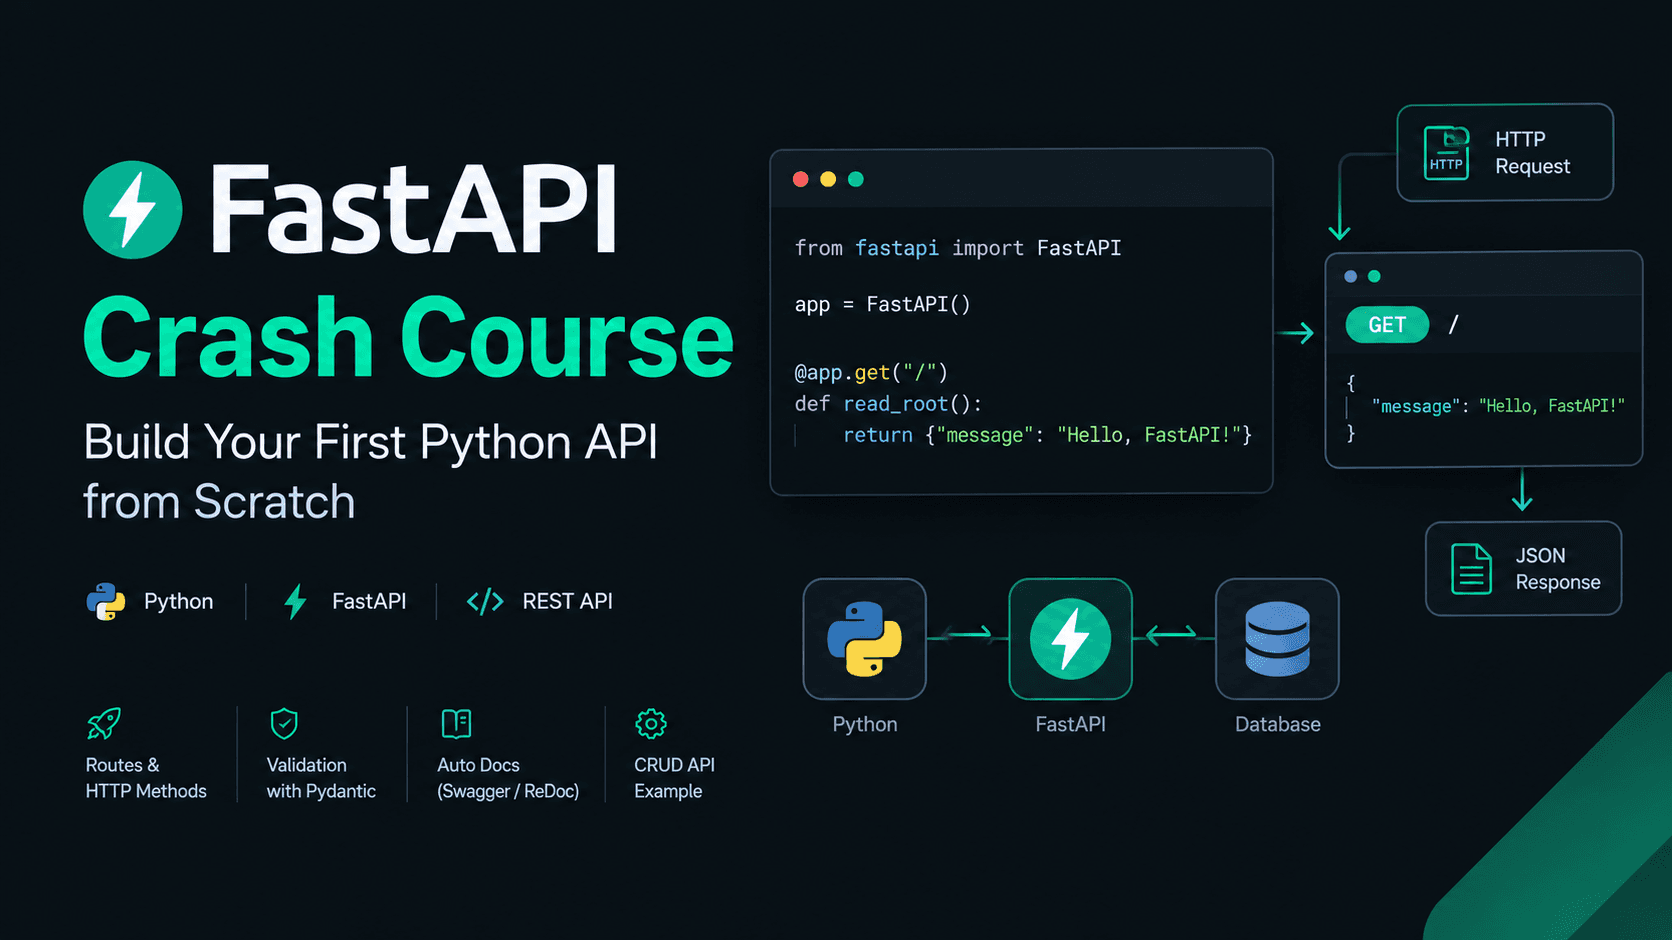The image size is (1672, 940).
Task: Click the FastAPI tile in the architecture diagram
Action: [1071, 639]
